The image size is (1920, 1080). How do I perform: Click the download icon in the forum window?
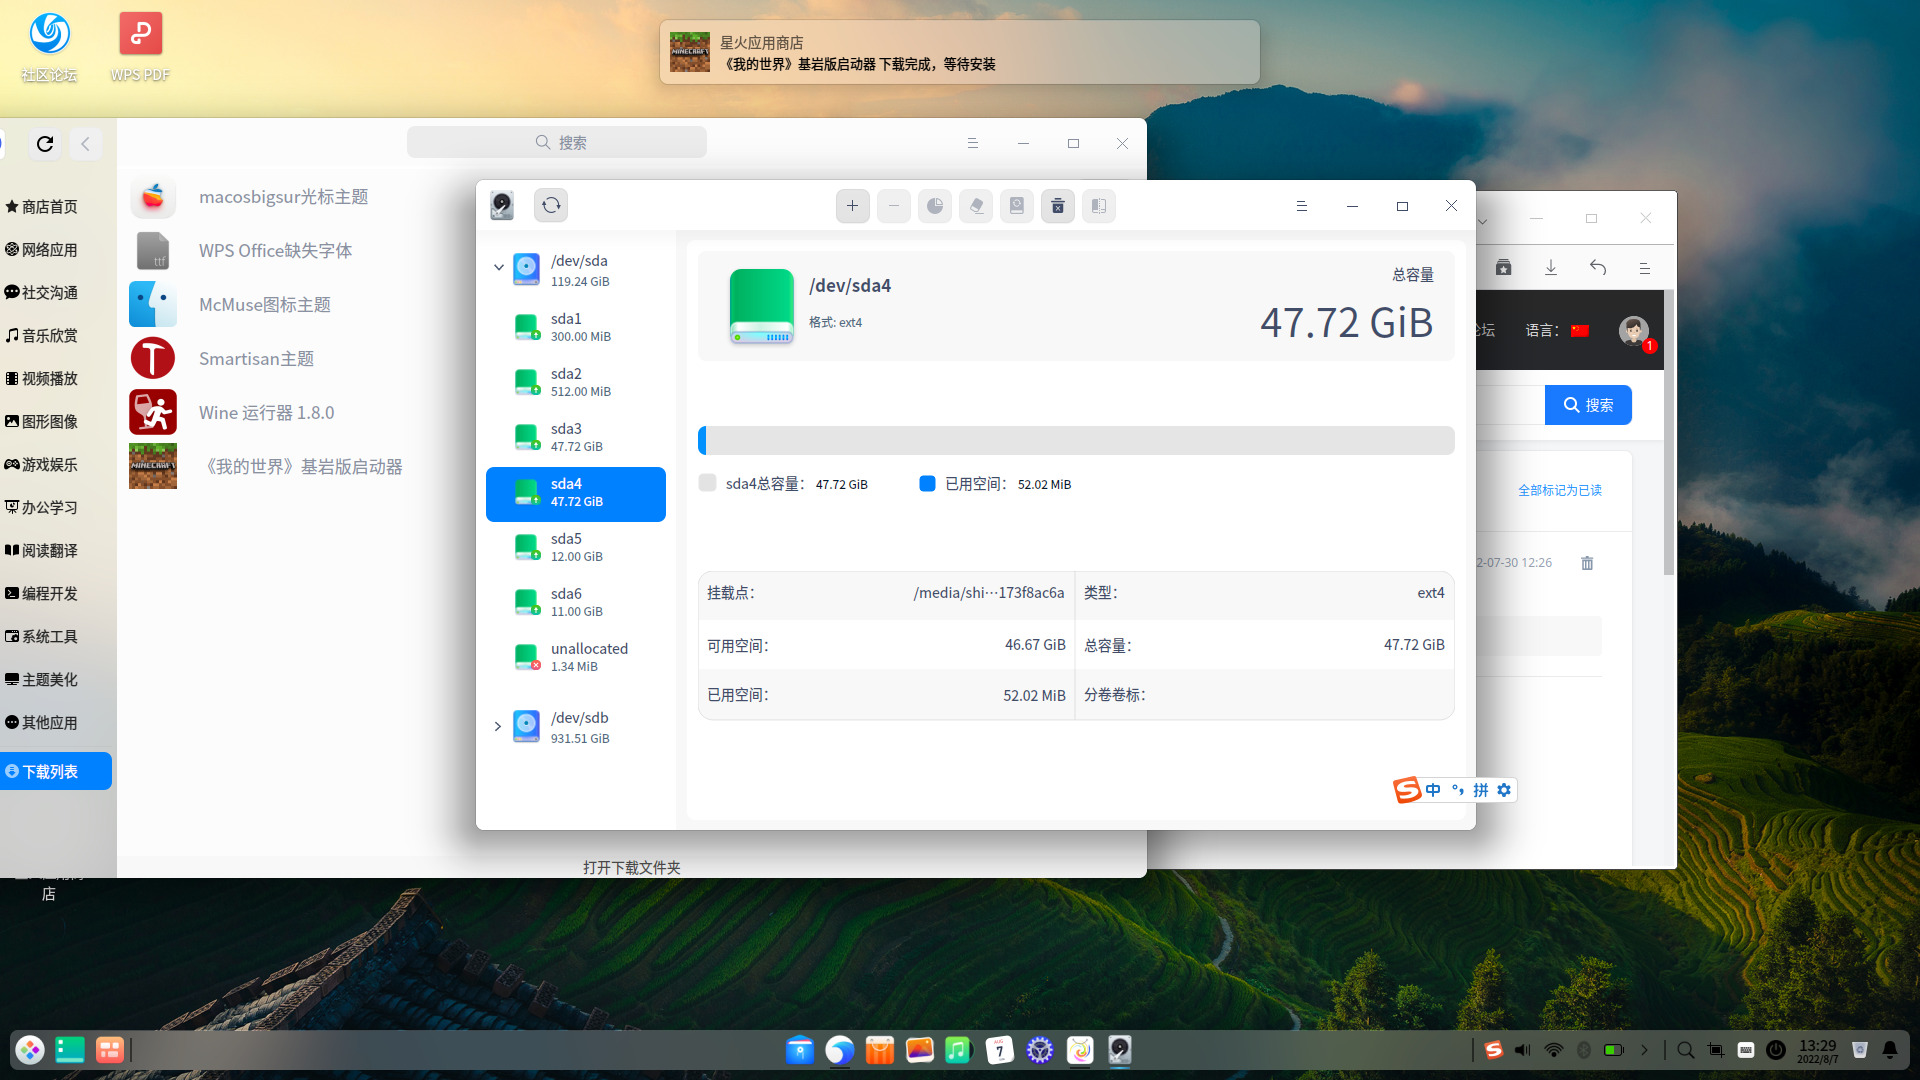click(x=1550, y=267)
